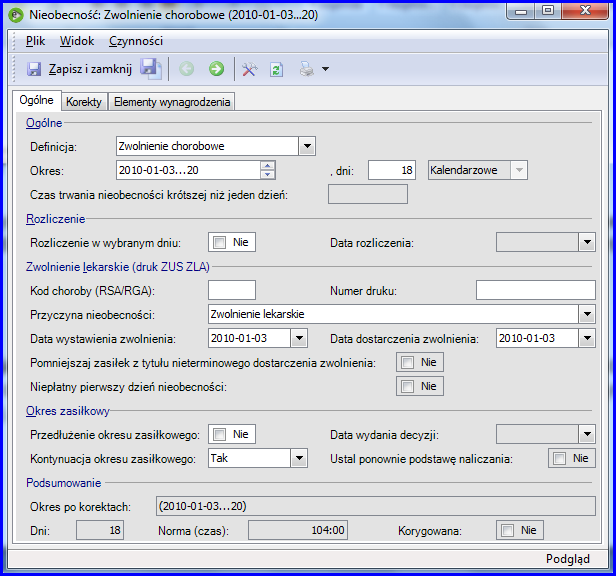The image size is (616, 576).
Task: Switch to the Ogólne tab
Action: point(37,101)
